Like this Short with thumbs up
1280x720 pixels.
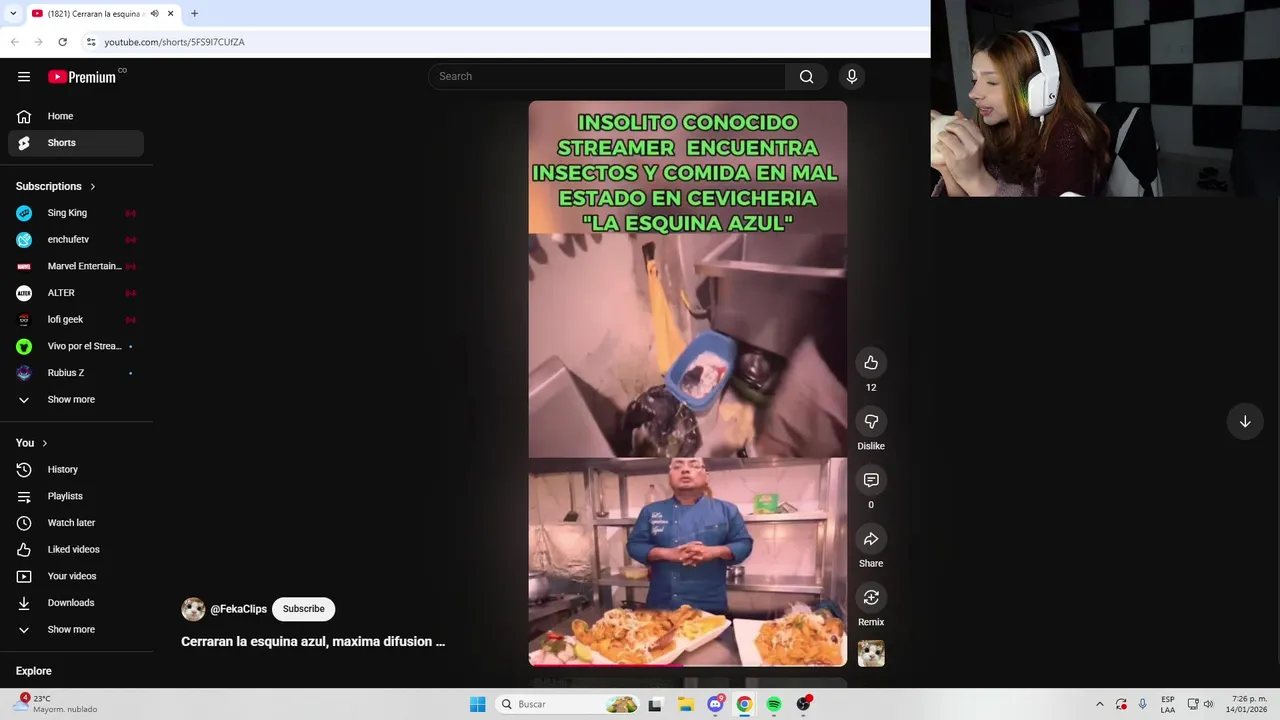tap(871, 363)
